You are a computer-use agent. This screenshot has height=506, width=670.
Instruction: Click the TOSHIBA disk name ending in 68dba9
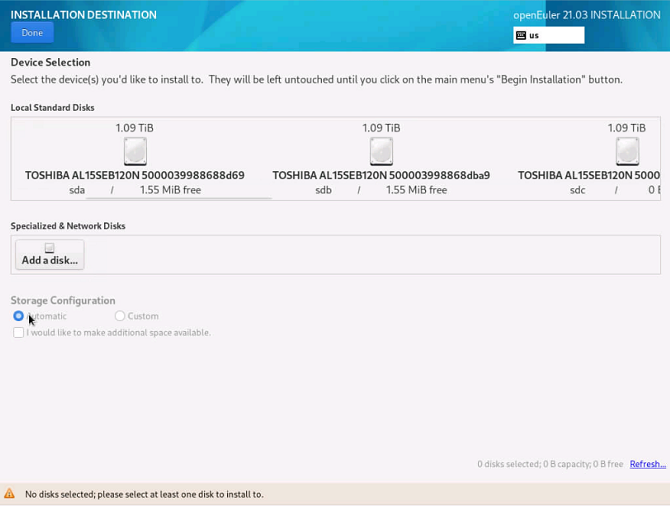point(381,175)
